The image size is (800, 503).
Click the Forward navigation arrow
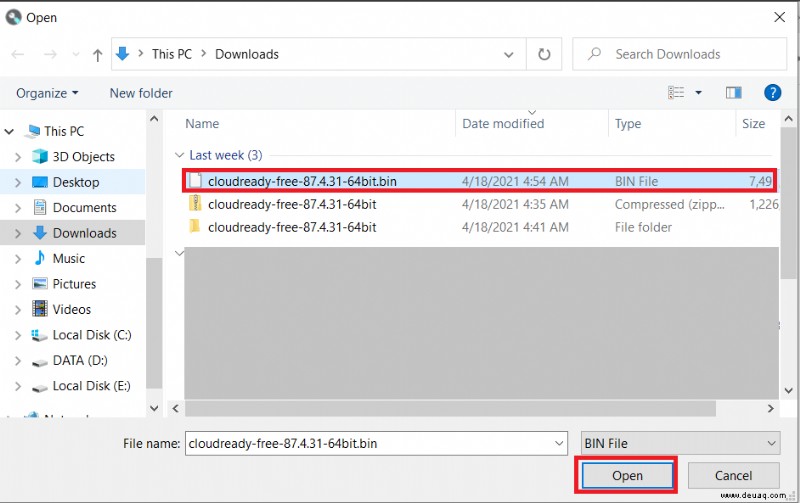(50, 54)
